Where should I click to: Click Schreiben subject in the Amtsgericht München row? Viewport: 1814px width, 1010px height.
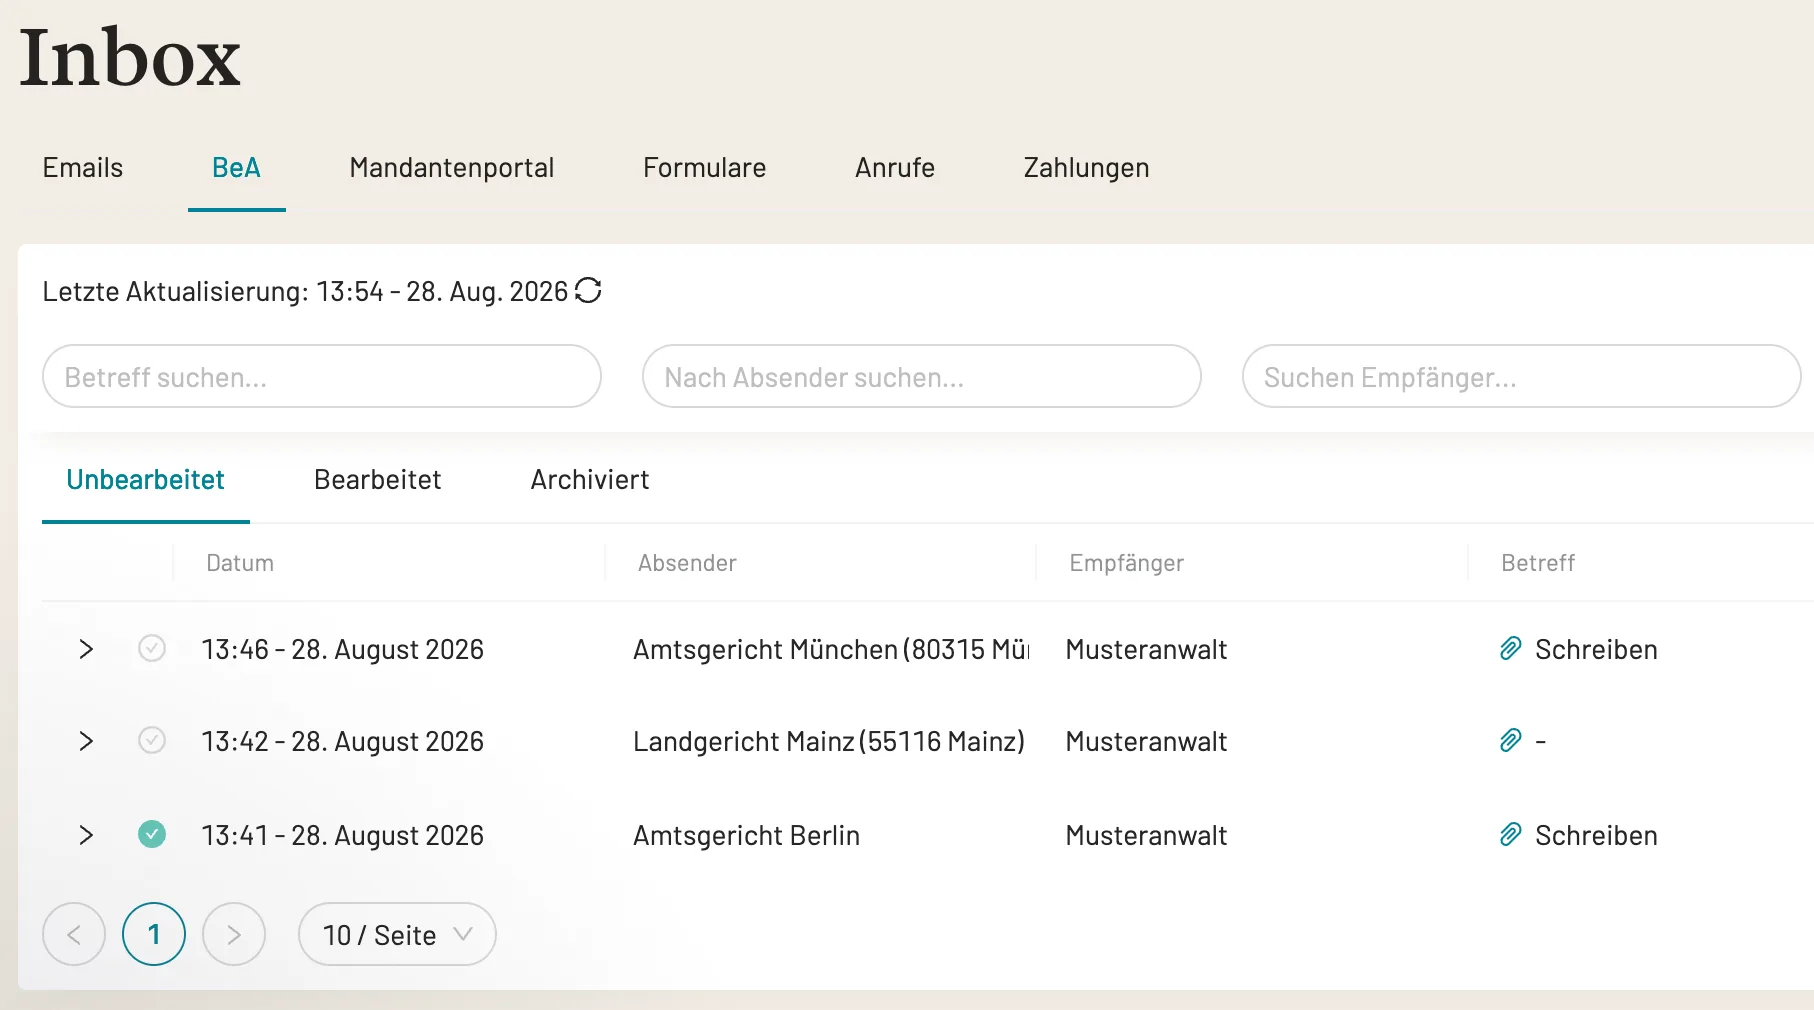(x=1596, y=650)
